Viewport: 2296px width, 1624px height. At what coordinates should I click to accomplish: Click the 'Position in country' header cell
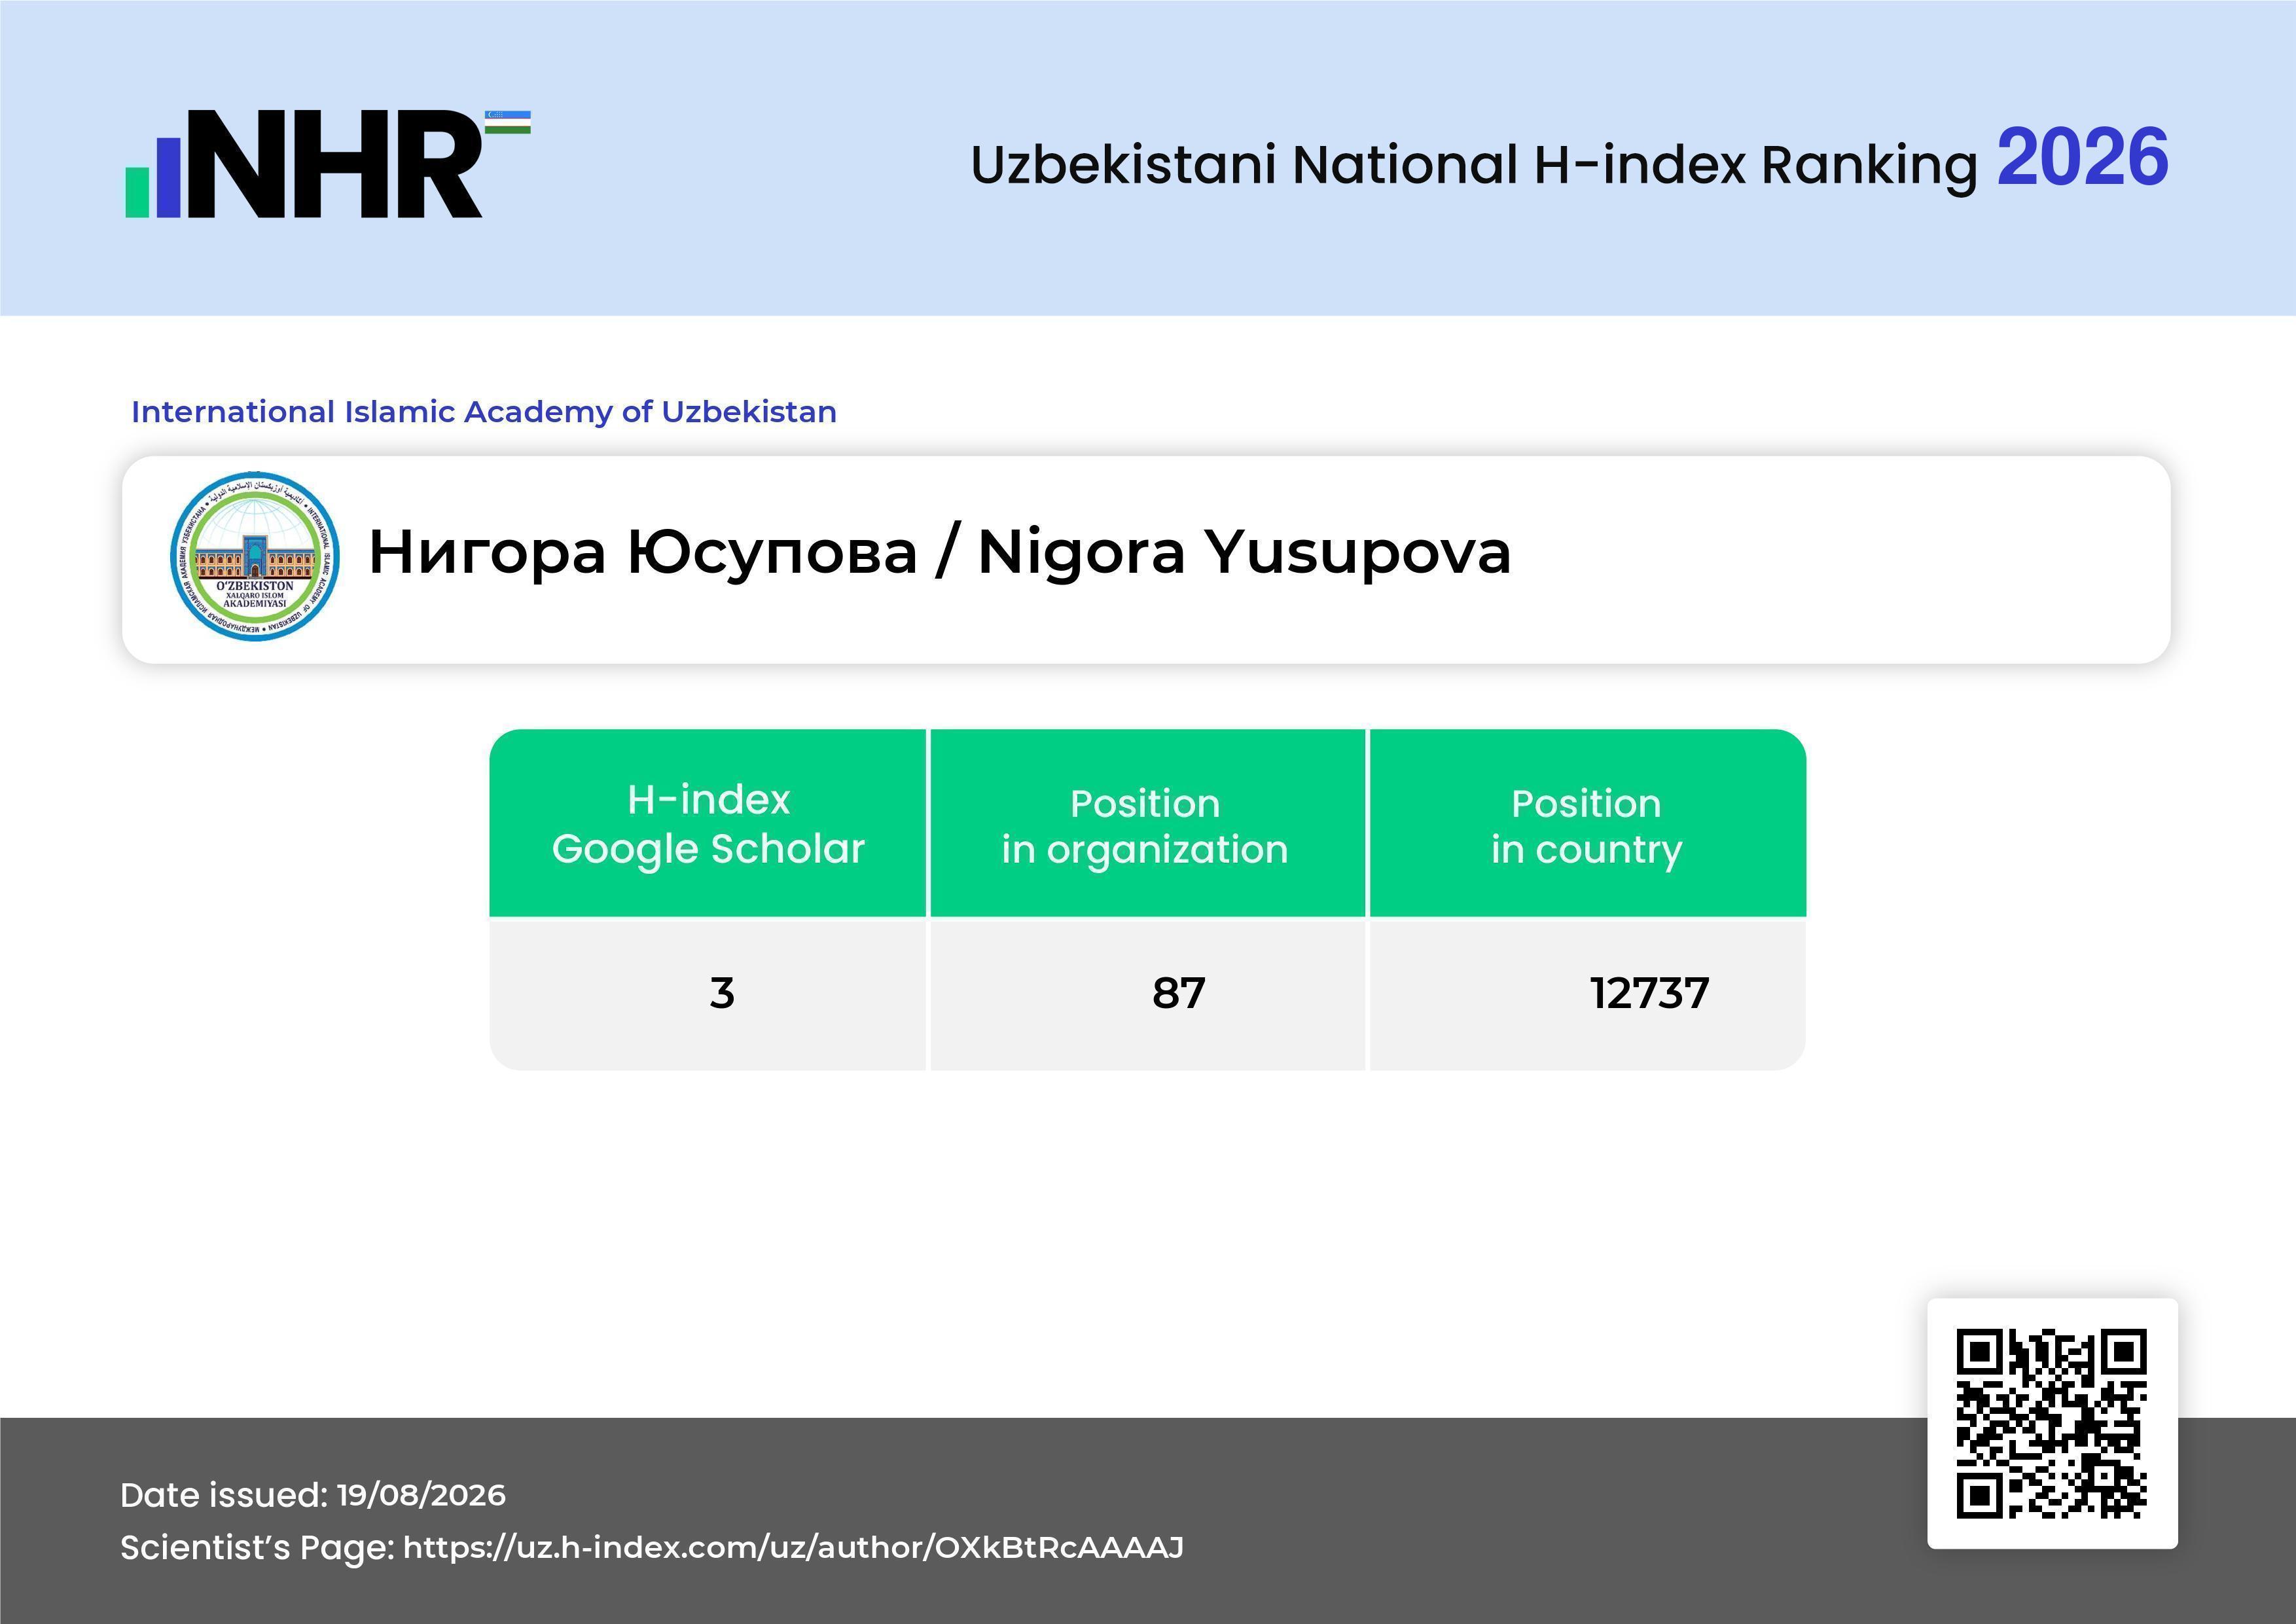pos(1587,823)
